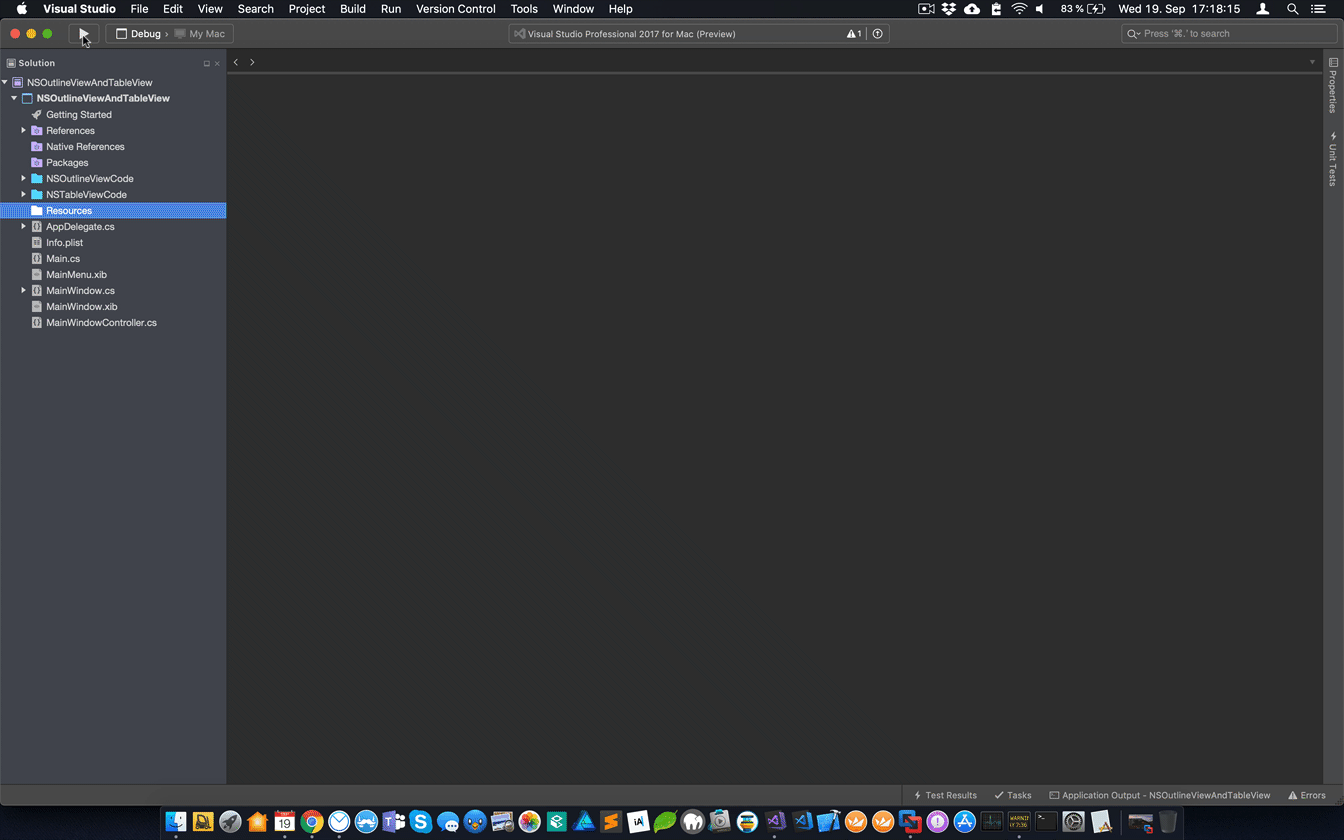Expand the NSTableViewCode folder
This screenshot has width=1344, height=840.
23,195
